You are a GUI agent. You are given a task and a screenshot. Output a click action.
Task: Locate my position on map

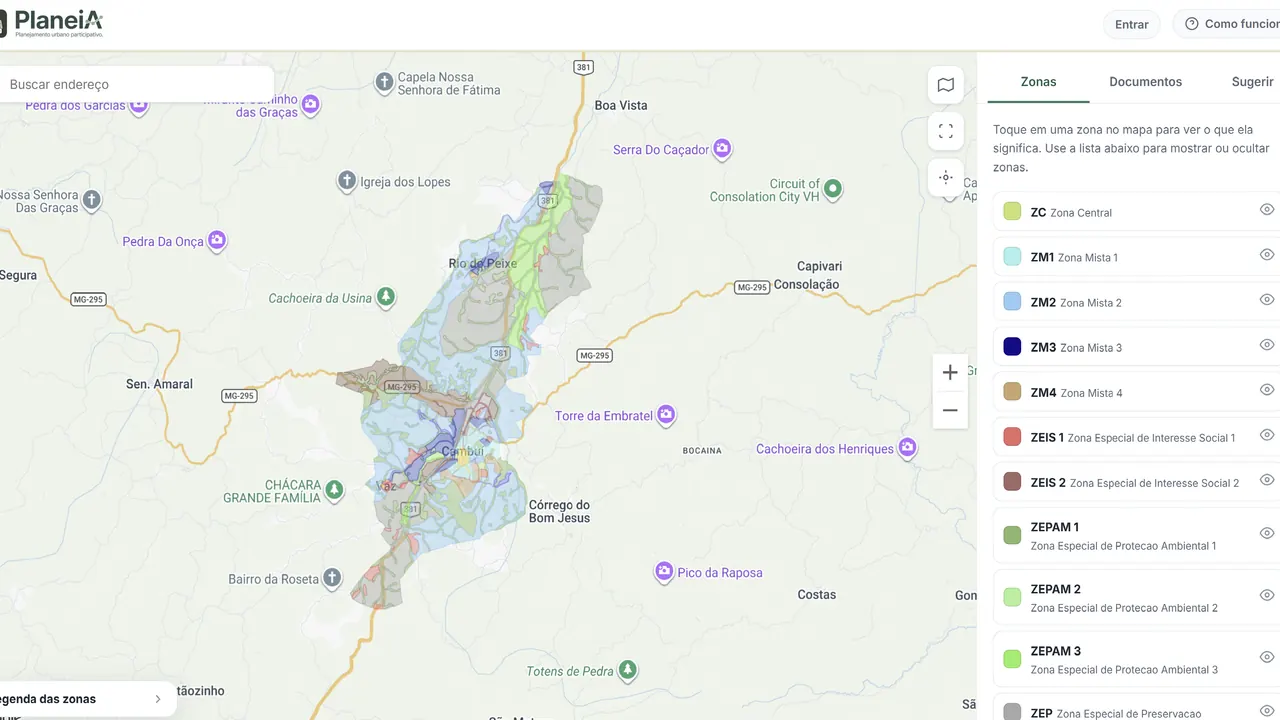(x=946, y=177)
